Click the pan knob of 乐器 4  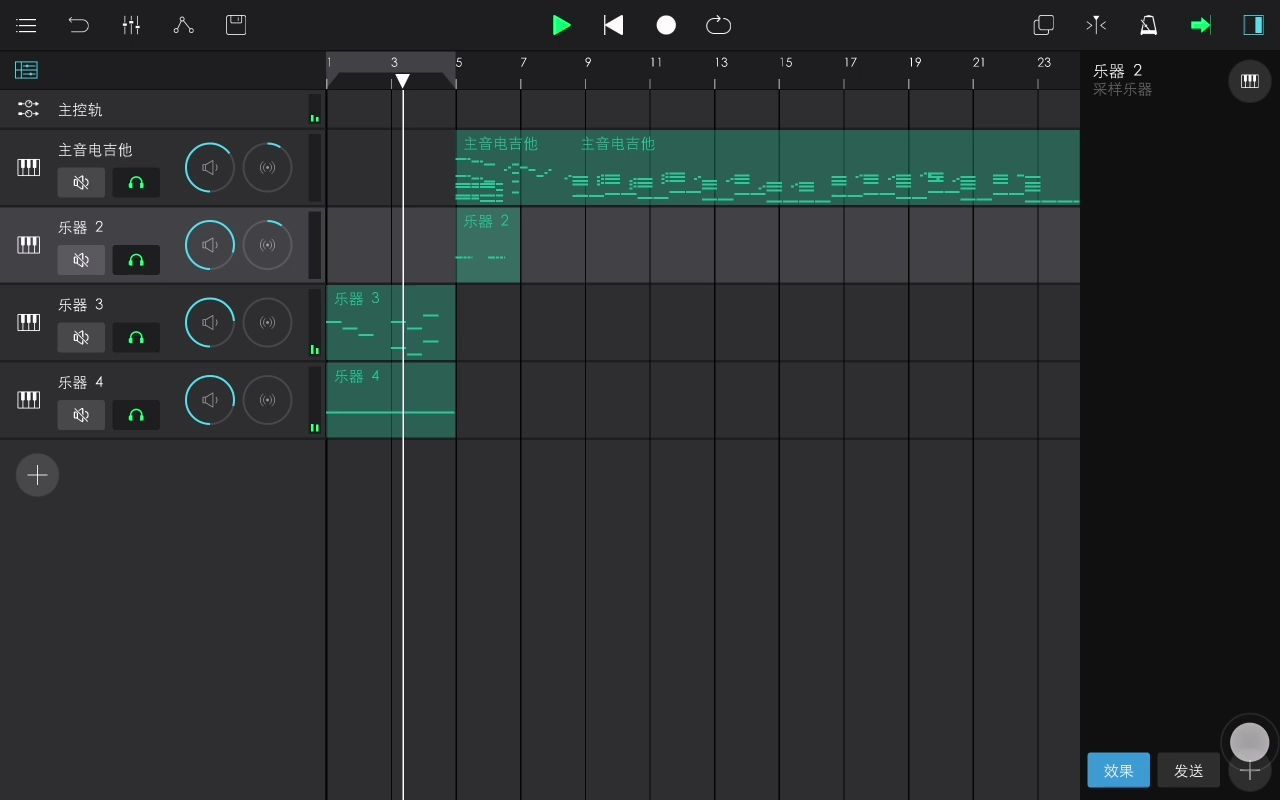click(267, 400)
